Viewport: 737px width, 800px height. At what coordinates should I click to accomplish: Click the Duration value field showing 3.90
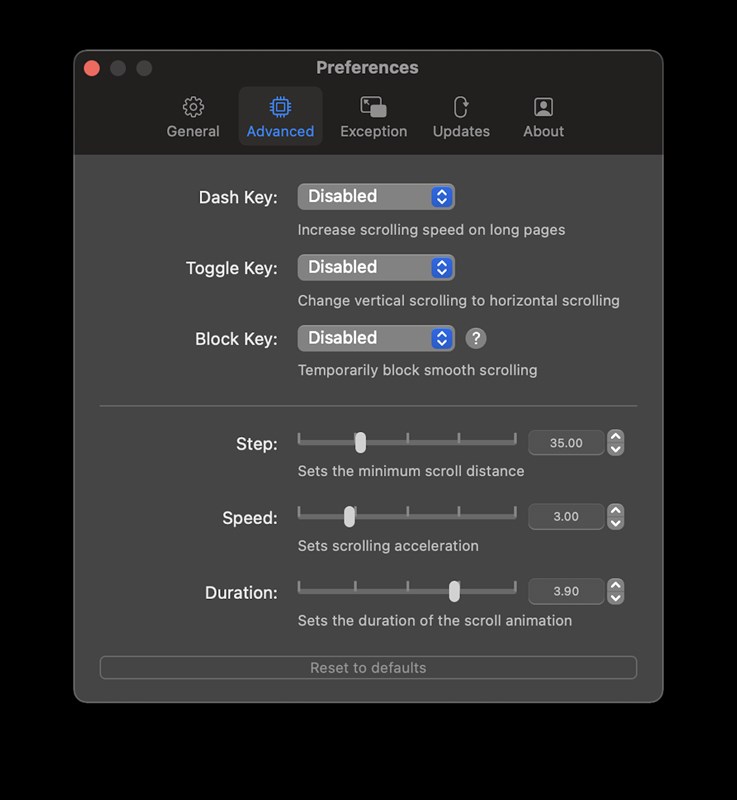(566, 591)
